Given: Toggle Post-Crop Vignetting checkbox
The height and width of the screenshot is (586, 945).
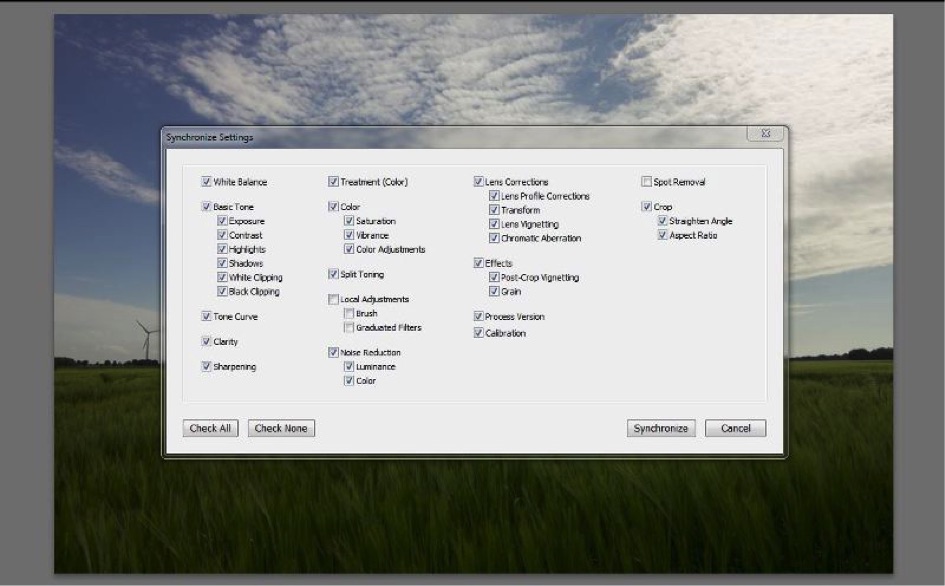Looking at the screenshot, I should tap(494, 277).
